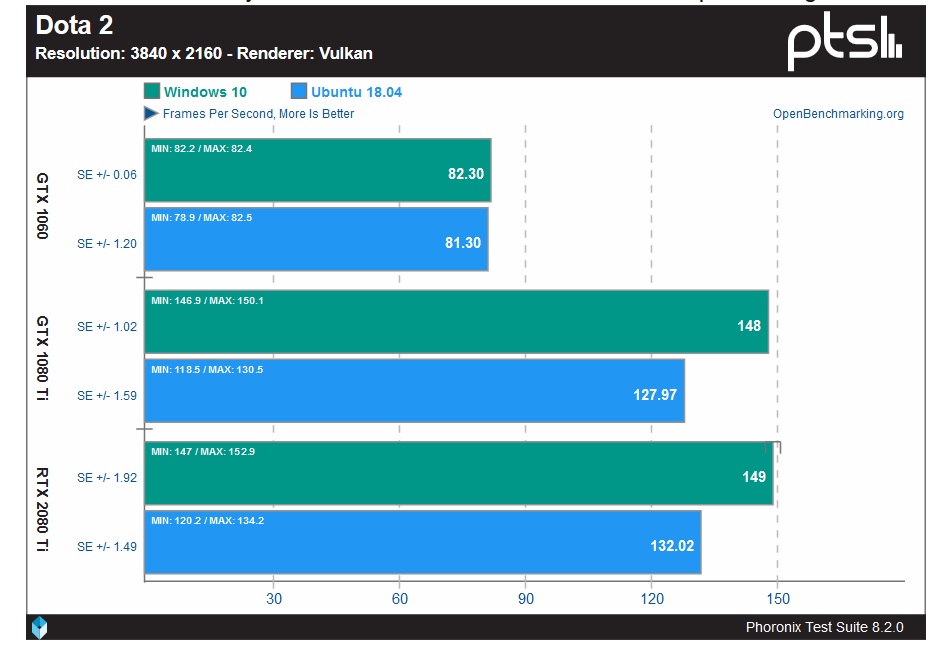948x658 pixels.
Task: Click the triangle icon beside Frames Per Second
Action: [x=151, y=114]
